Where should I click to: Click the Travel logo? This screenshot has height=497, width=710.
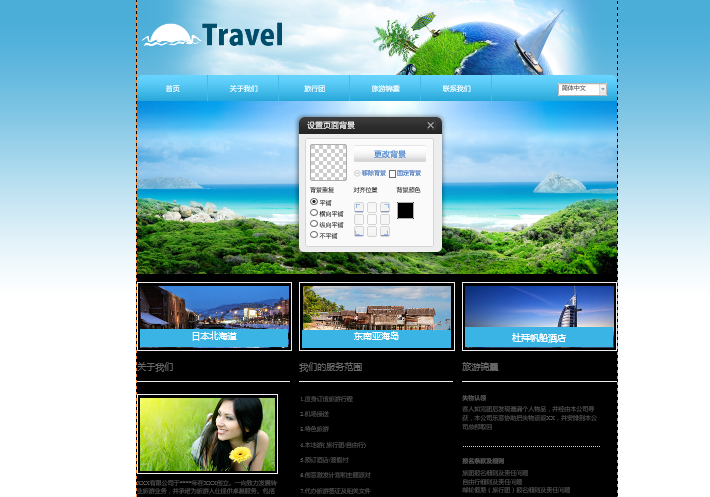[213, 36]
